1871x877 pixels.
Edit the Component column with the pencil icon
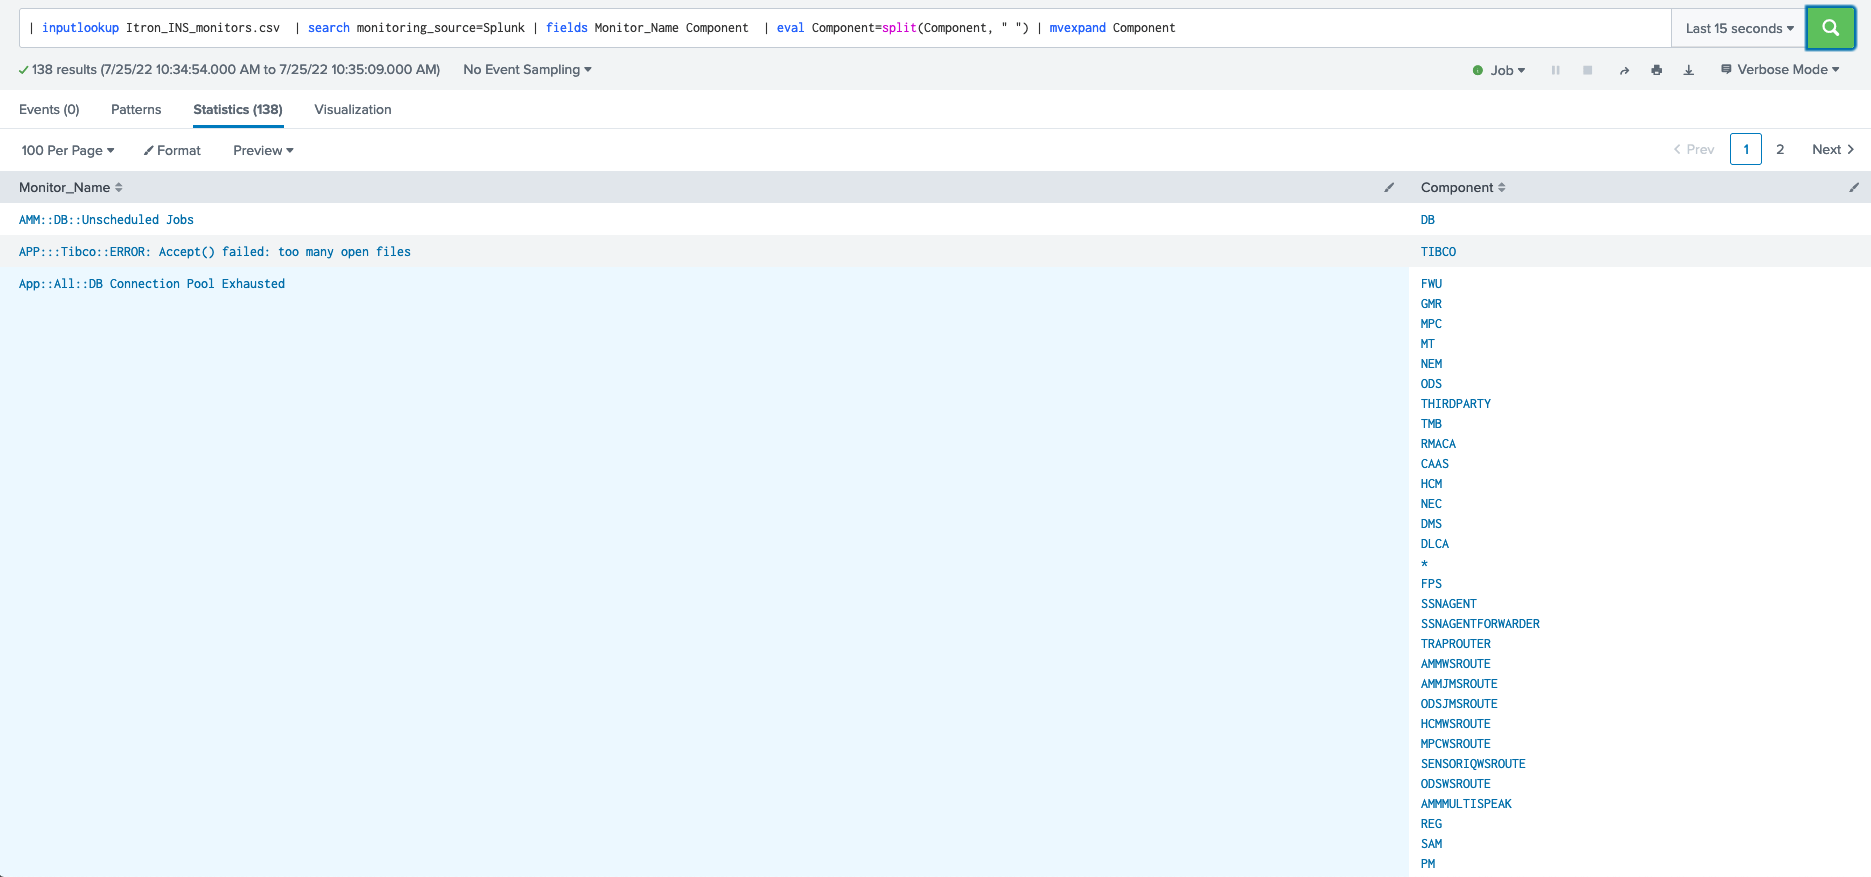click(x=1854, y=187)
